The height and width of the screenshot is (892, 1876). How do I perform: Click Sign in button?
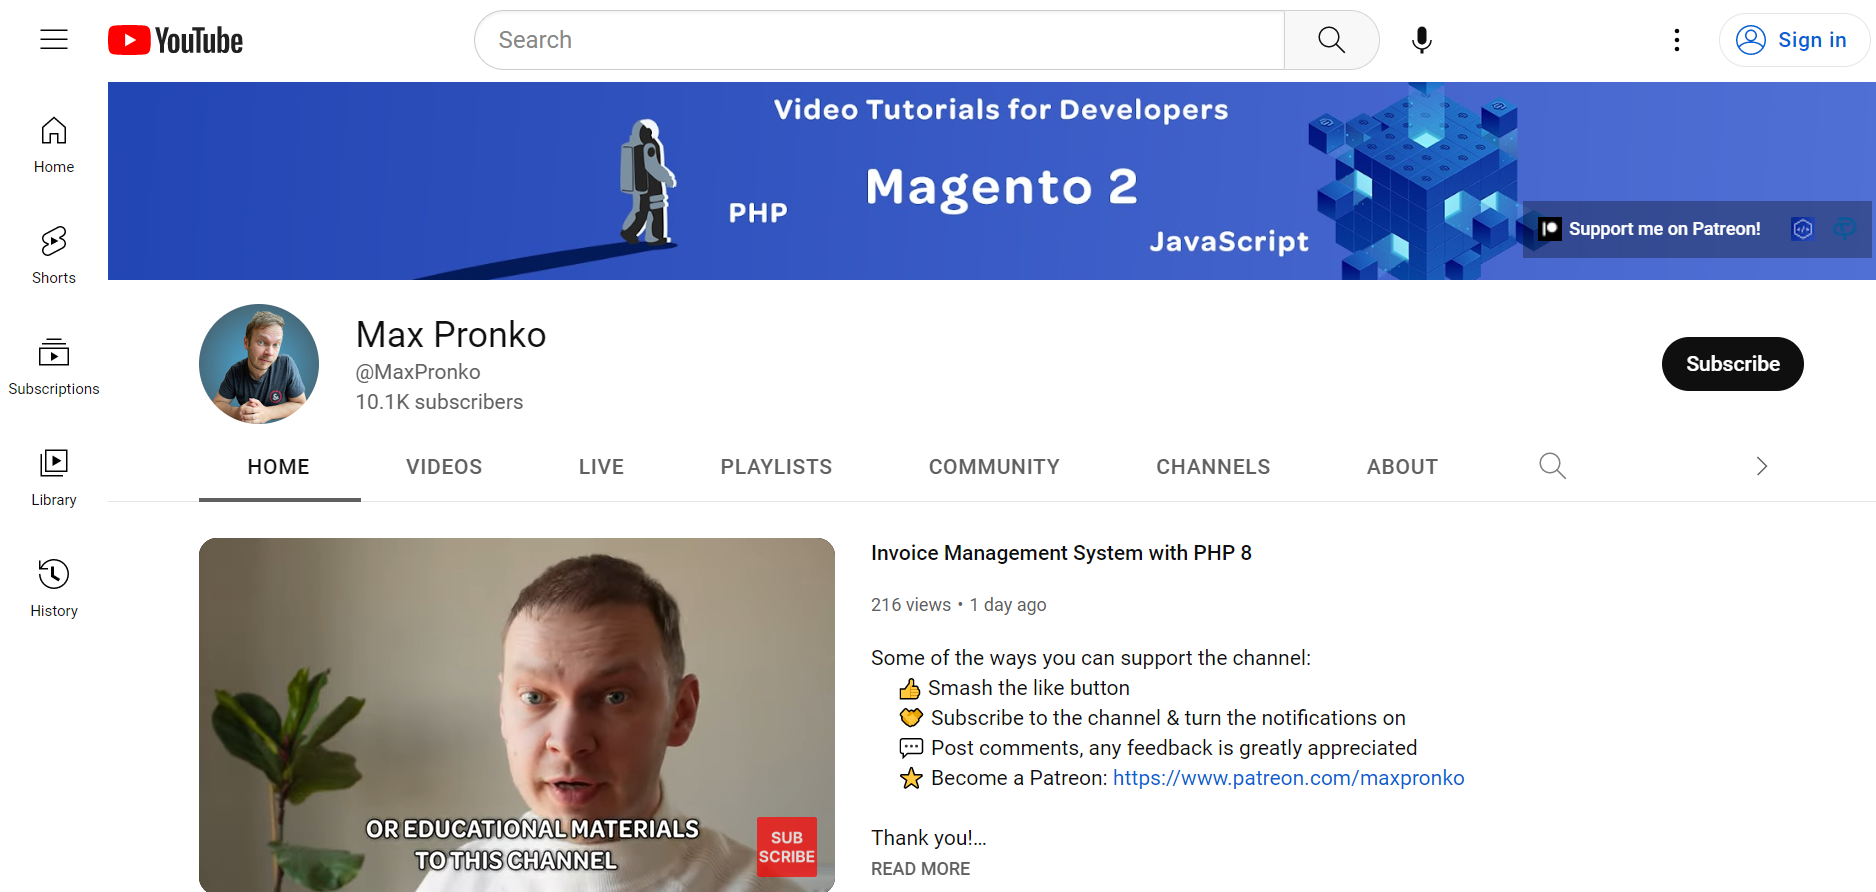(x=1794, y=40)
